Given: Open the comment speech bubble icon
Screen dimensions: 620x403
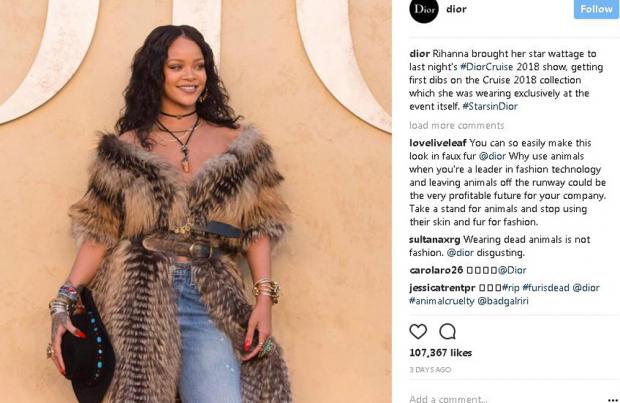Looking at the screenshot, I should click(x=447, y=331).
